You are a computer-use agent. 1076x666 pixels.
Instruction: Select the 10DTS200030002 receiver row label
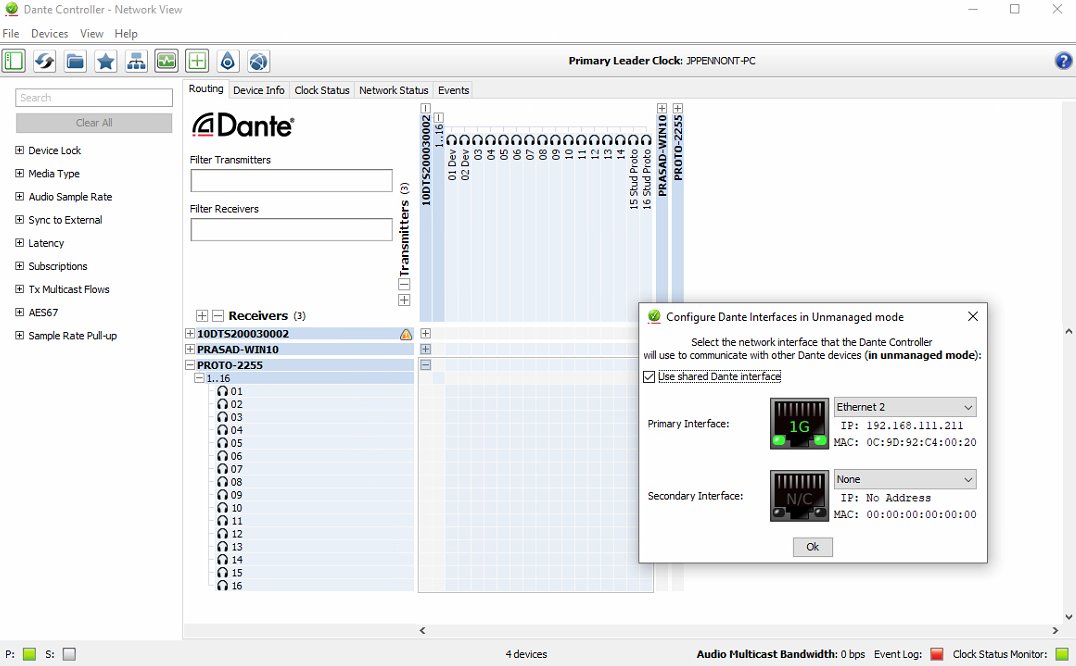click(243, 334)
